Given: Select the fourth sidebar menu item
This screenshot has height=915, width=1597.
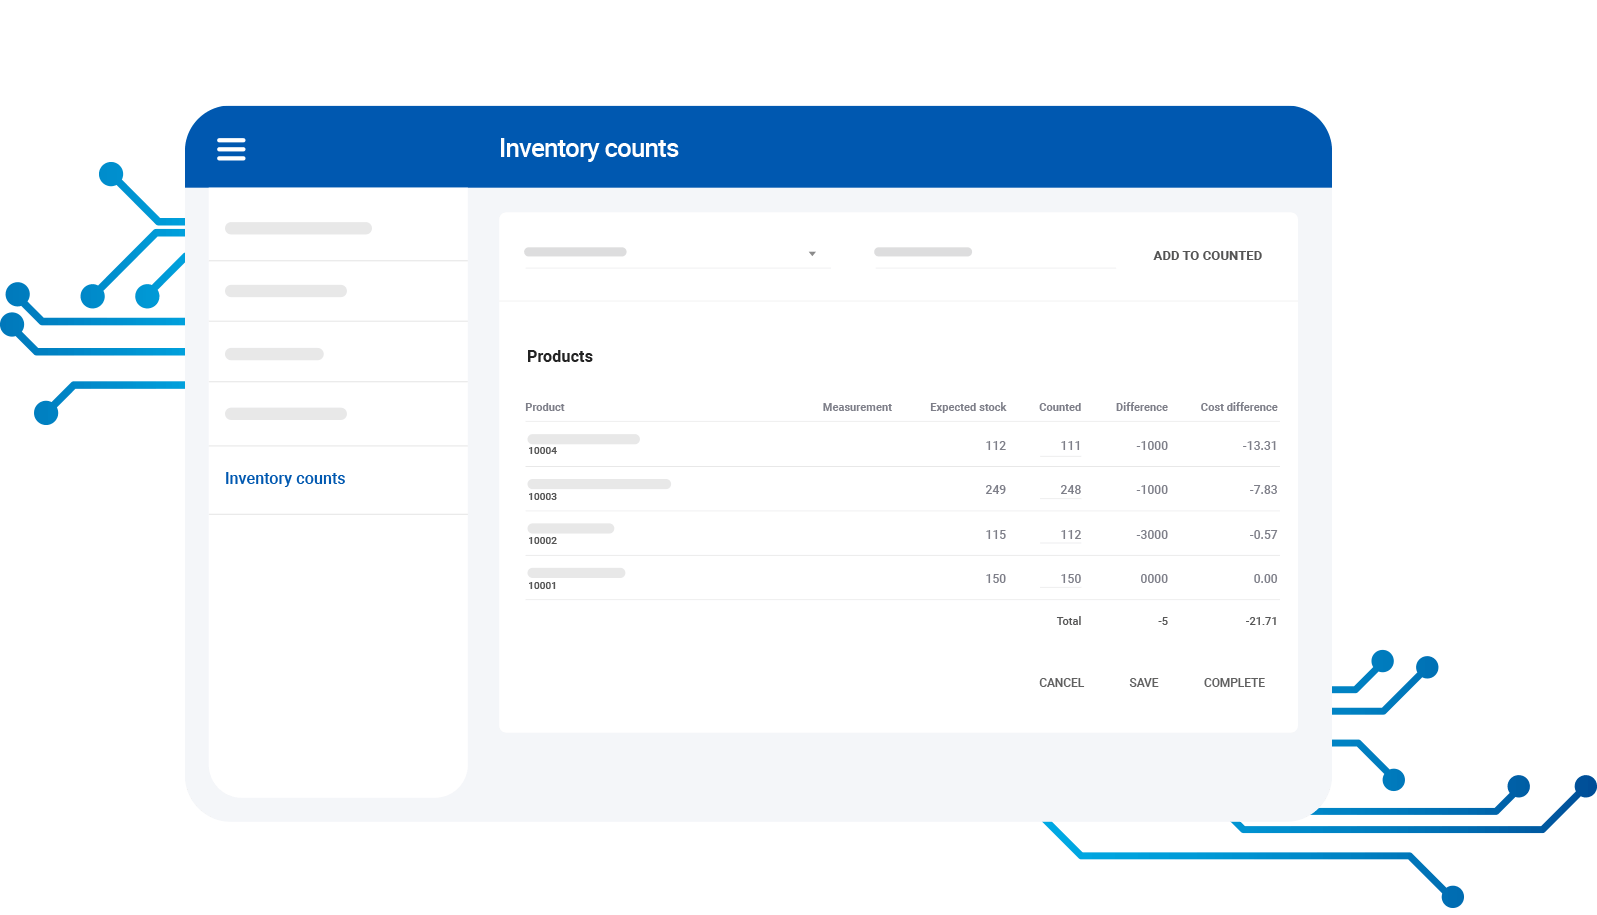Looking at the screenshot, I should [x=286, y=414].
